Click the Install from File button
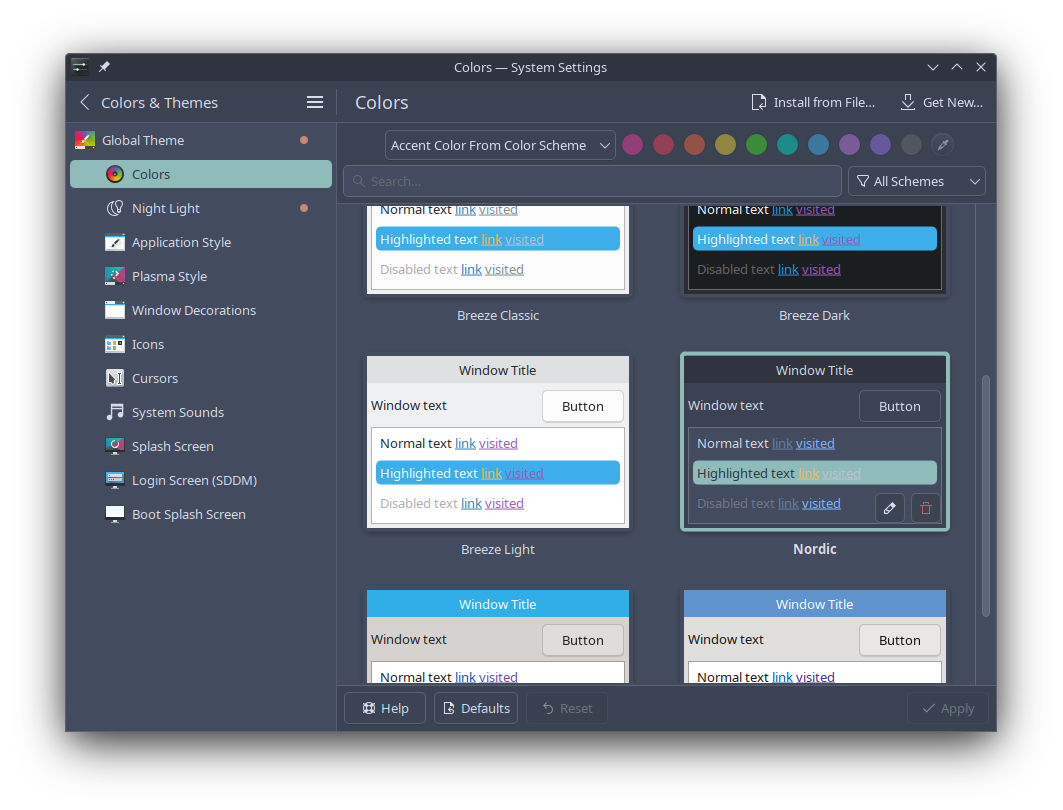 [x=813, y=102]
